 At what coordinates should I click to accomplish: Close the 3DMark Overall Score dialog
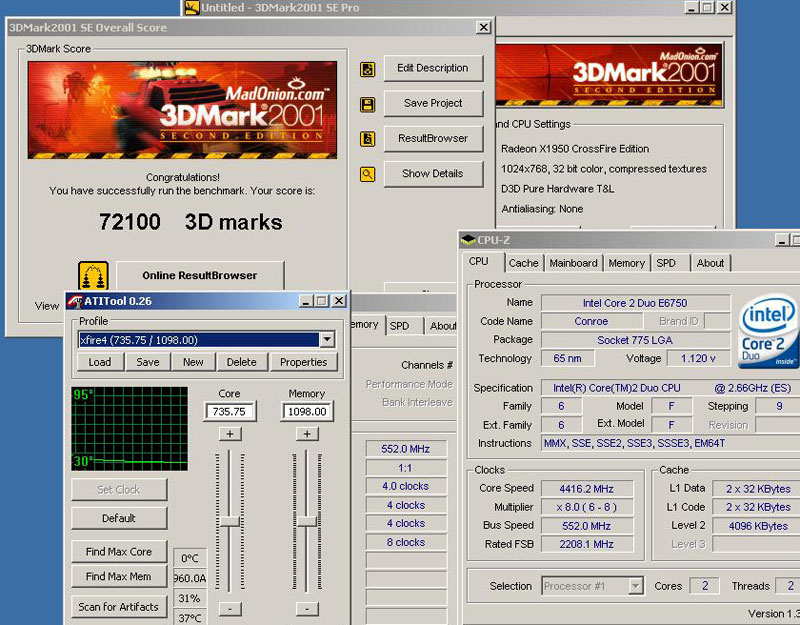click(483, 27)
